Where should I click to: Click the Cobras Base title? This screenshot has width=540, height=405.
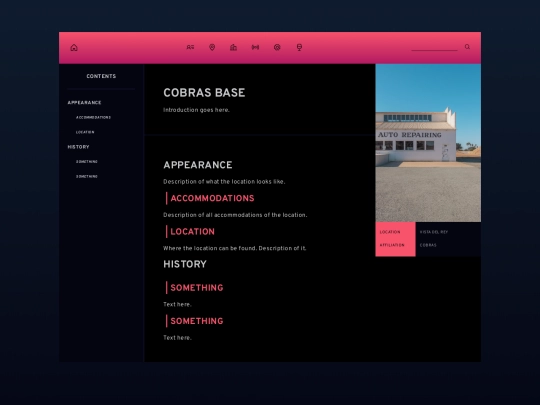[x=204, y=93]
